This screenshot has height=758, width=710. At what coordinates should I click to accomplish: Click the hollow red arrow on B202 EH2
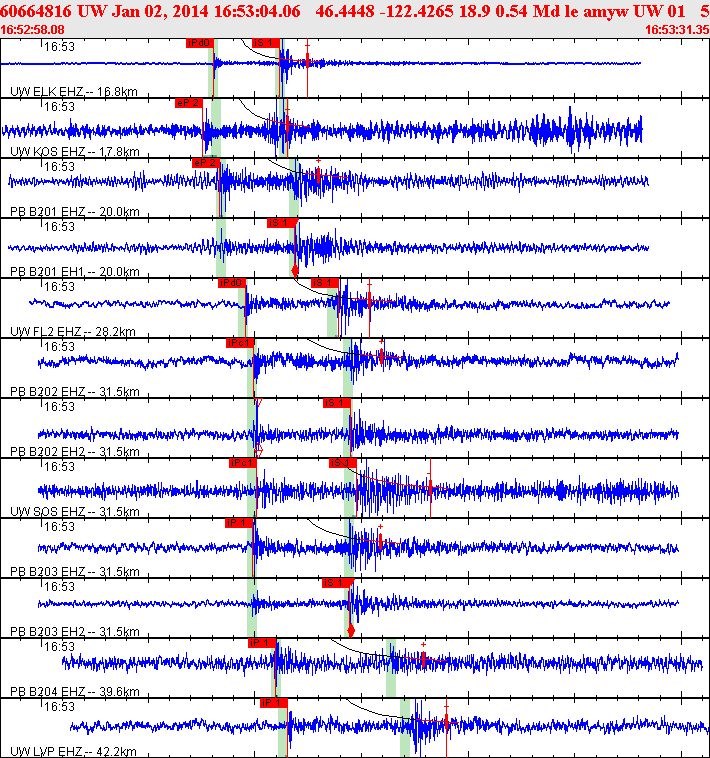point(259,450)
